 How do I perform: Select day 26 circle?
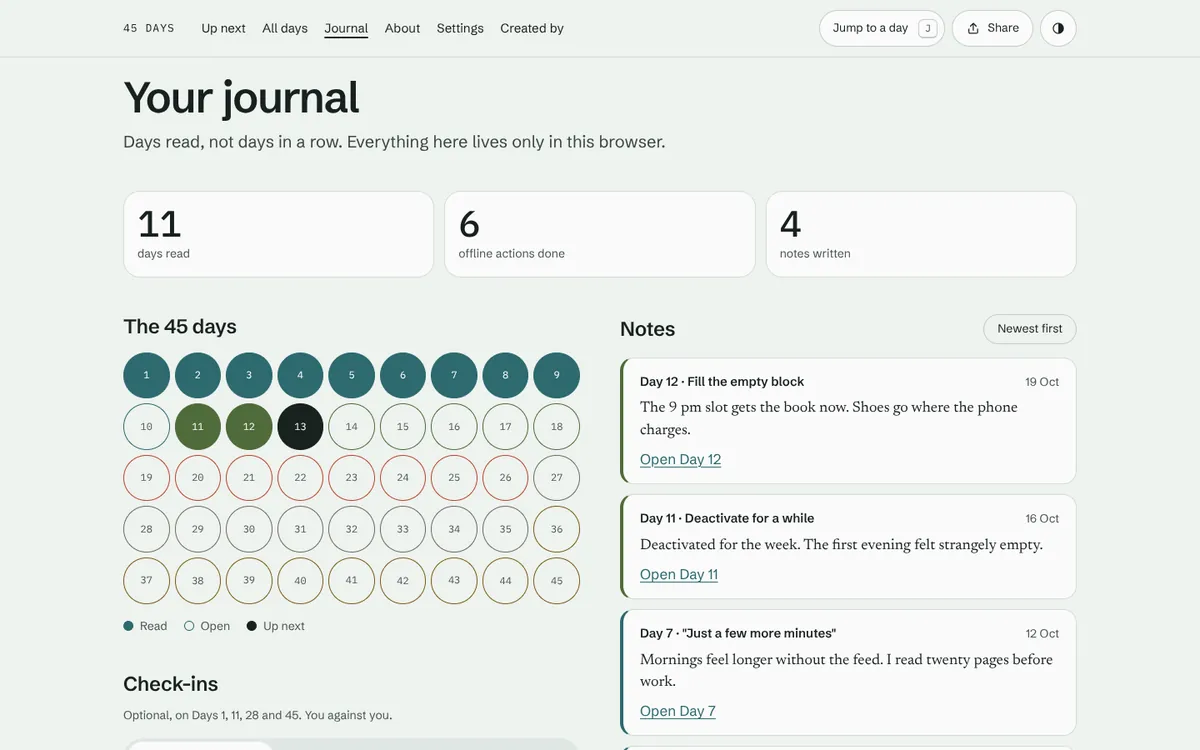pyautogui.click(x=506, y=478)
